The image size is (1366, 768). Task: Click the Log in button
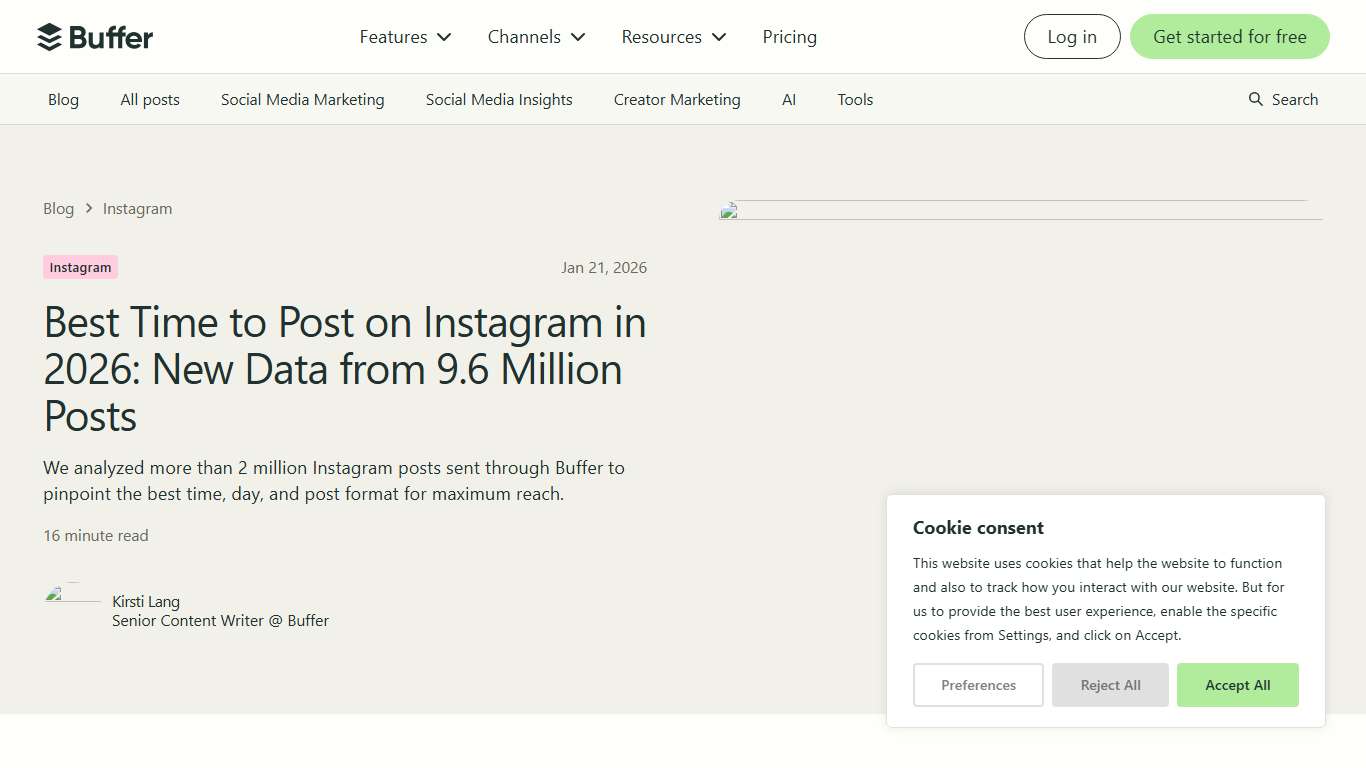(x=1071, y=36)
